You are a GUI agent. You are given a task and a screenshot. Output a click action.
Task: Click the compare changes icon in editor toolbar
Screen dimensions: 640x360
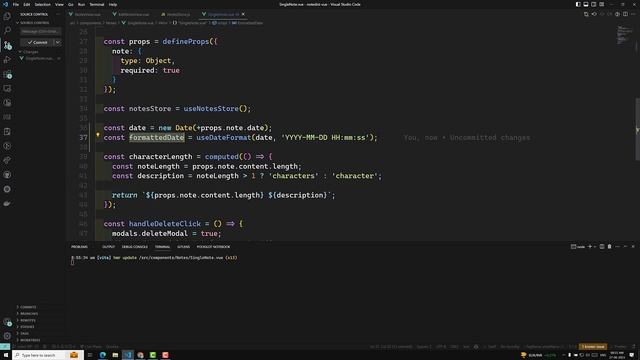586,14
